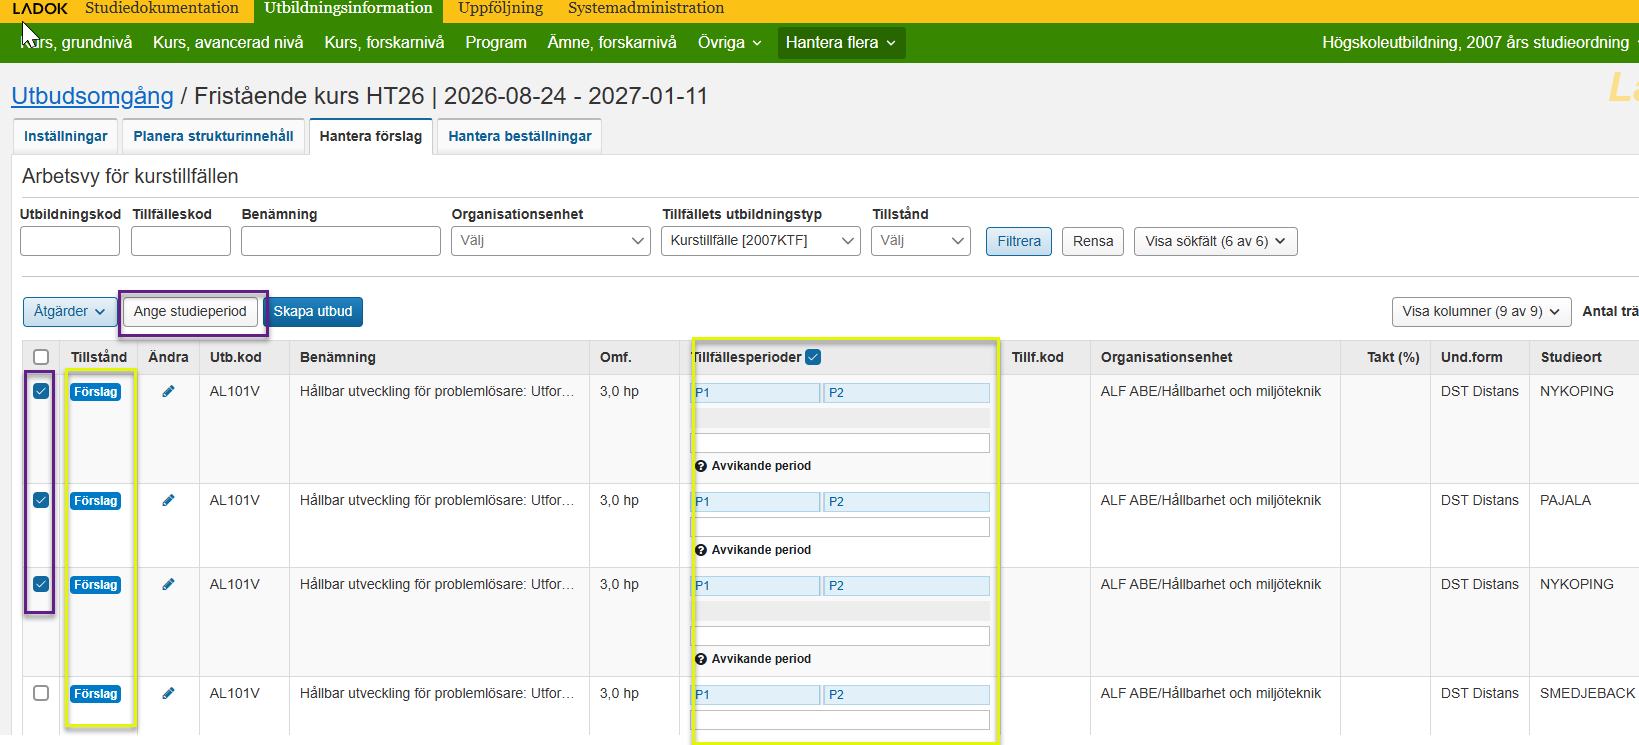Click the Förslag status badge in PAJALA row
This screenshot has height=745, width=1639.
[x=96, y=501]
